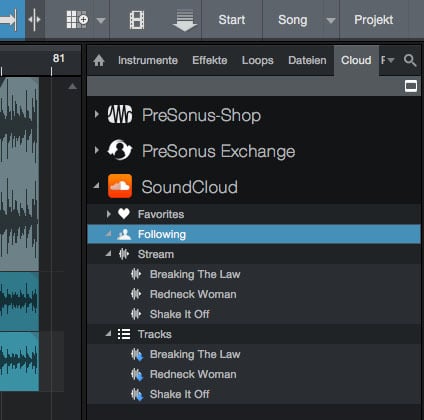This screenshot has height=420, width=424.
Task: Click the Following person icon
Action: tap(124, 234)
